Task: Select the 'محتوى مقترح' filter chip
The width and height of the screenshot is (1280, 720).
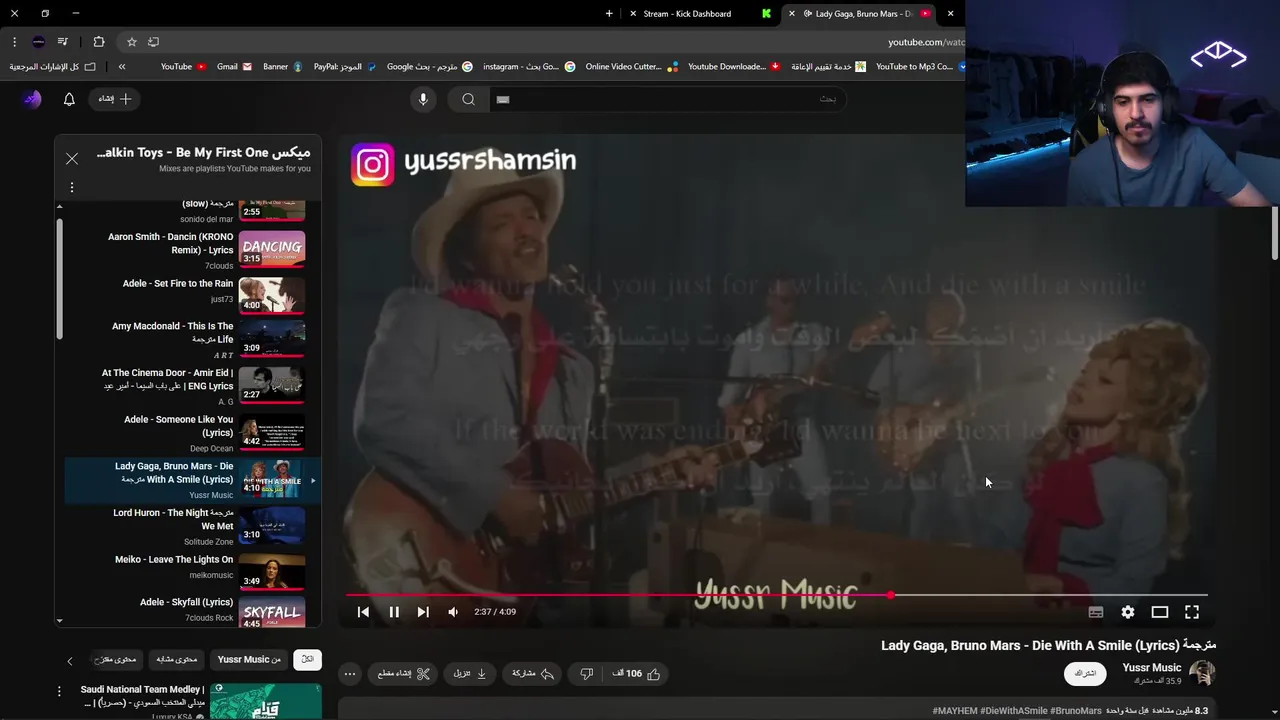Action: click(116, 660)
